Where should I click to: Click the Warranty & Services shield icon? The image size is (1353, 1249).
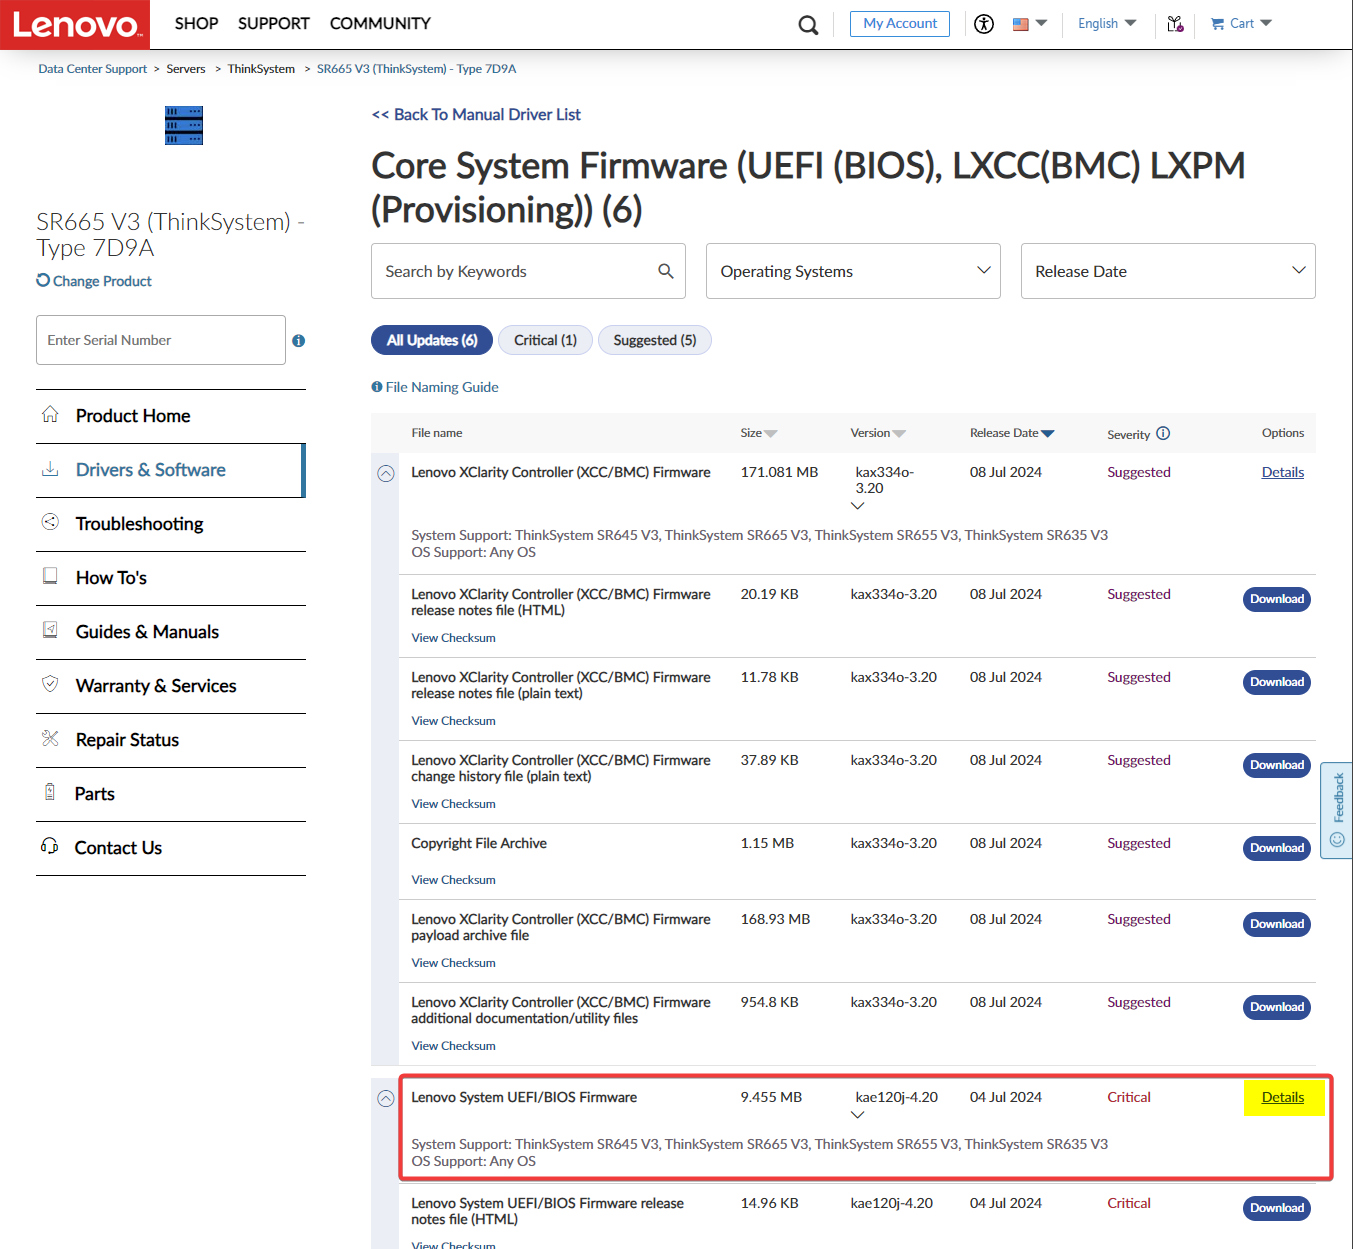[50, 684]
